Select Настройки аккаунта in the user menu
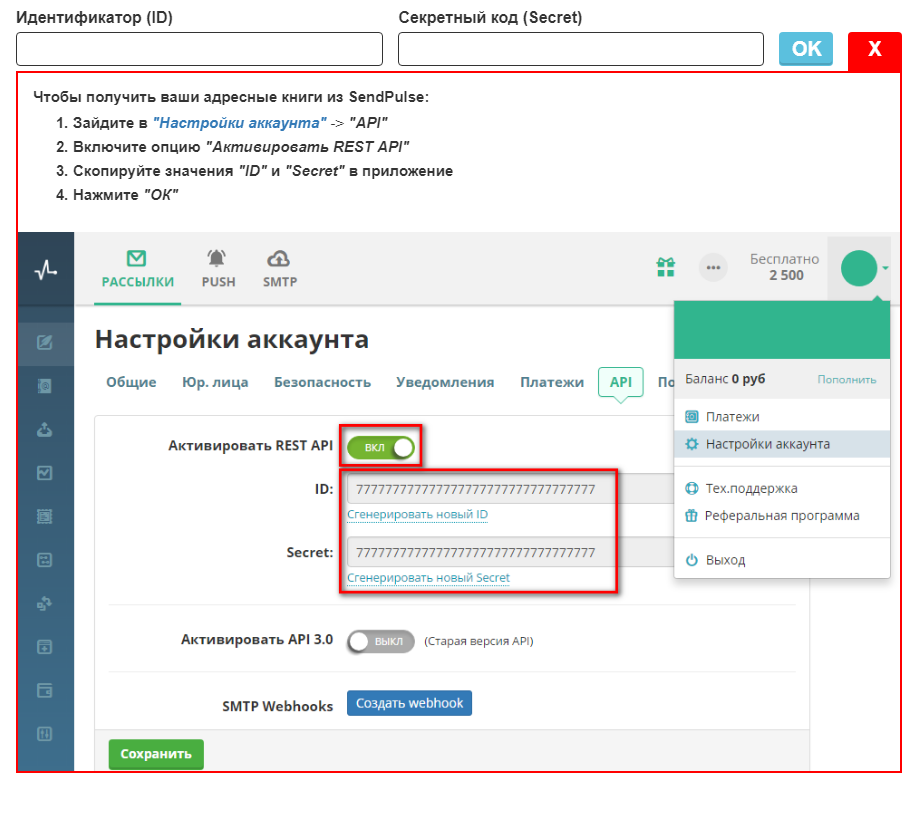Viewport: 919px width, 818px height. point(782,444)
